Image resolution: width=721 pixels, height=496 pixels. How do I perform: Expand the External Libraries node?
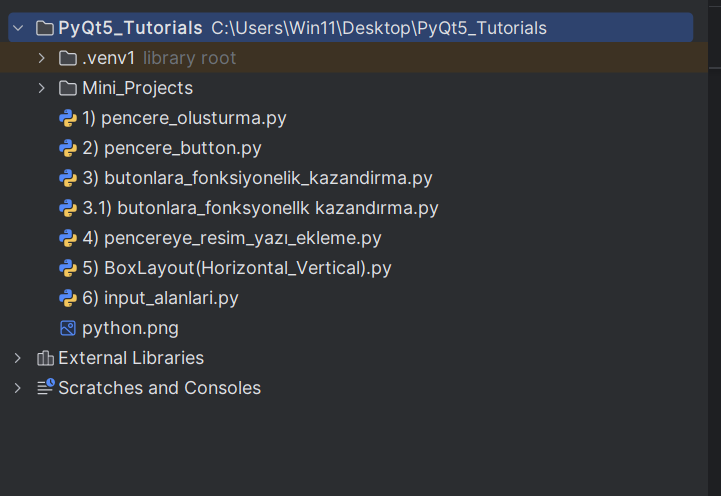[18, 358]
